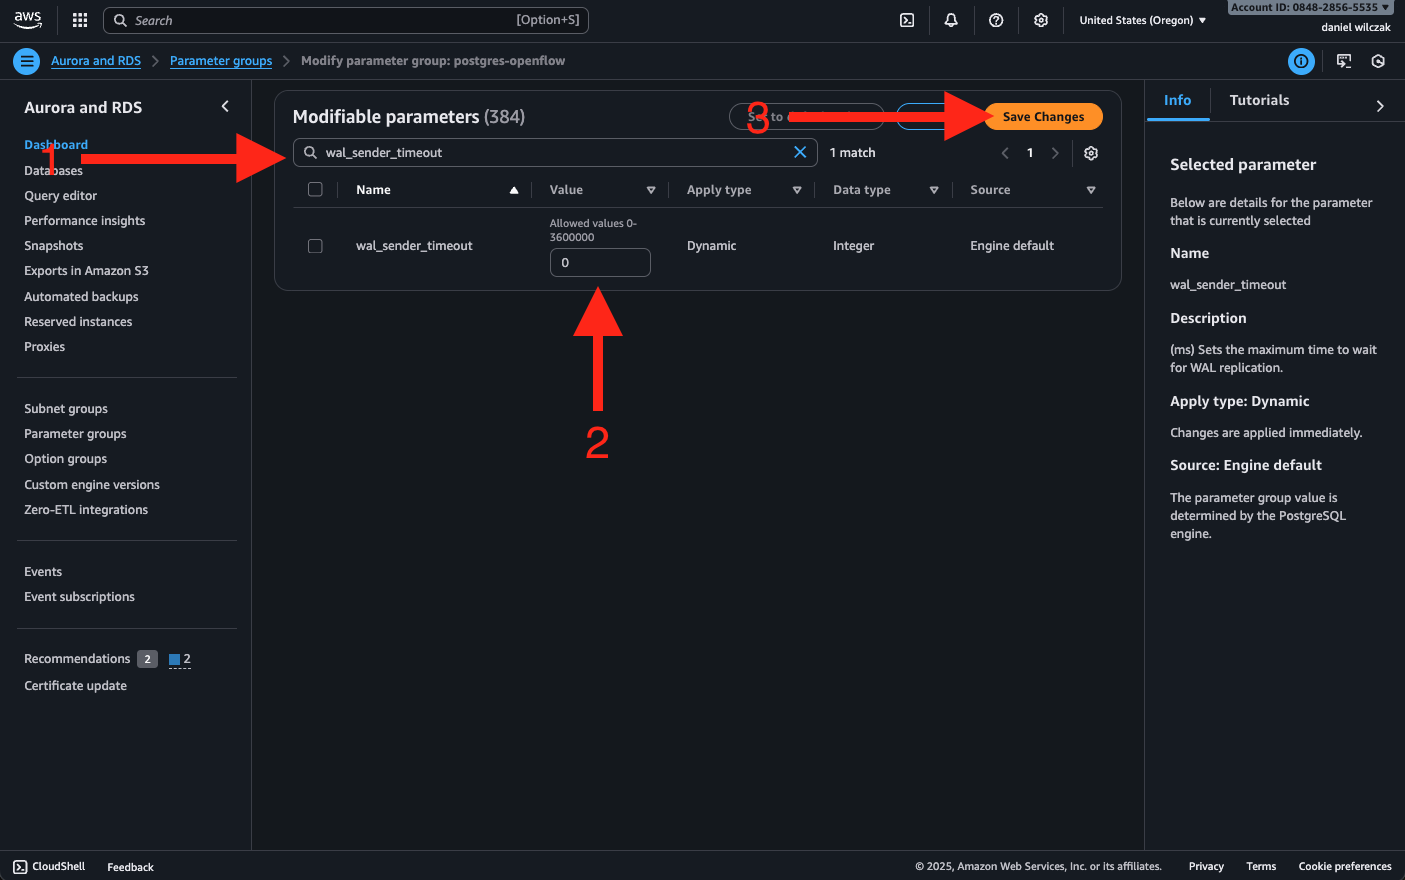The height and width of the screenshot is (880, 1405).
Task: Check the select-all header checkbox
Action: (315, 190)
